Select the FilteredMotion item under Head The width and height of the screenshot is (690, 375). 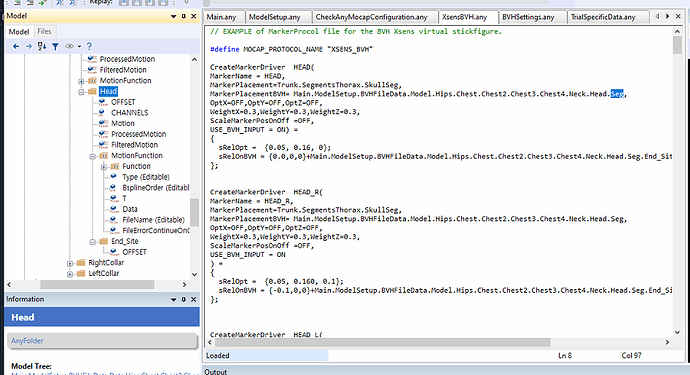(134, 145)
